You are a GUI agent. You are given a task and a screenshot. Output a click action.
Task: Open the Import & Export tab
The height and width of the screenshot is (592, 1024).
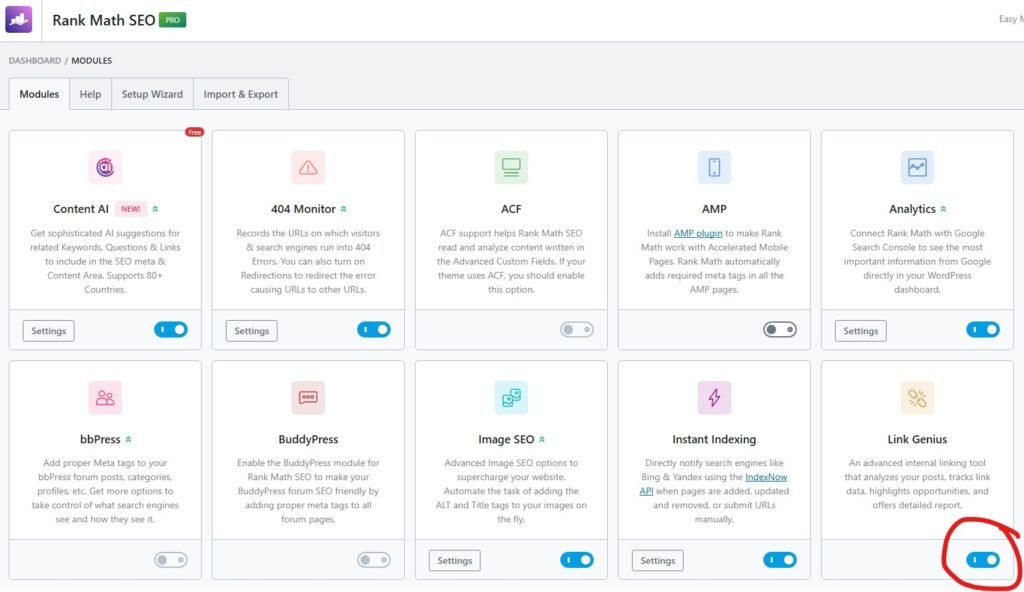tap(240, 94)
